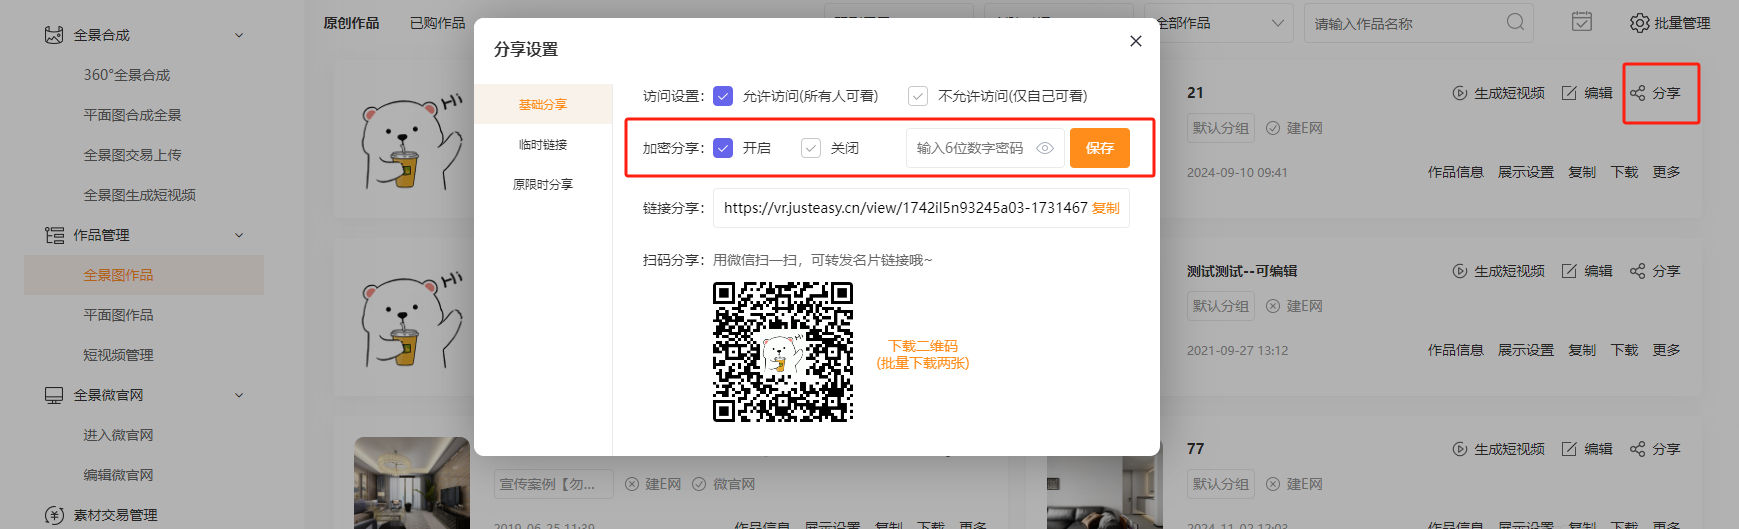Click the calendar check icon in the toolbar

click(x=1581, y=22)
